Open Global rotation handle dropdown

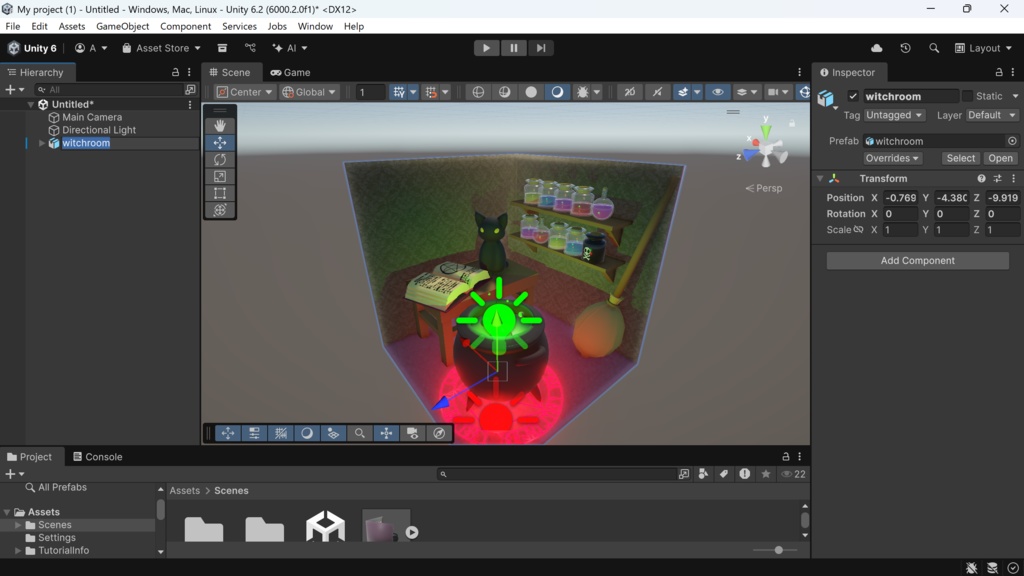[309, 92]
